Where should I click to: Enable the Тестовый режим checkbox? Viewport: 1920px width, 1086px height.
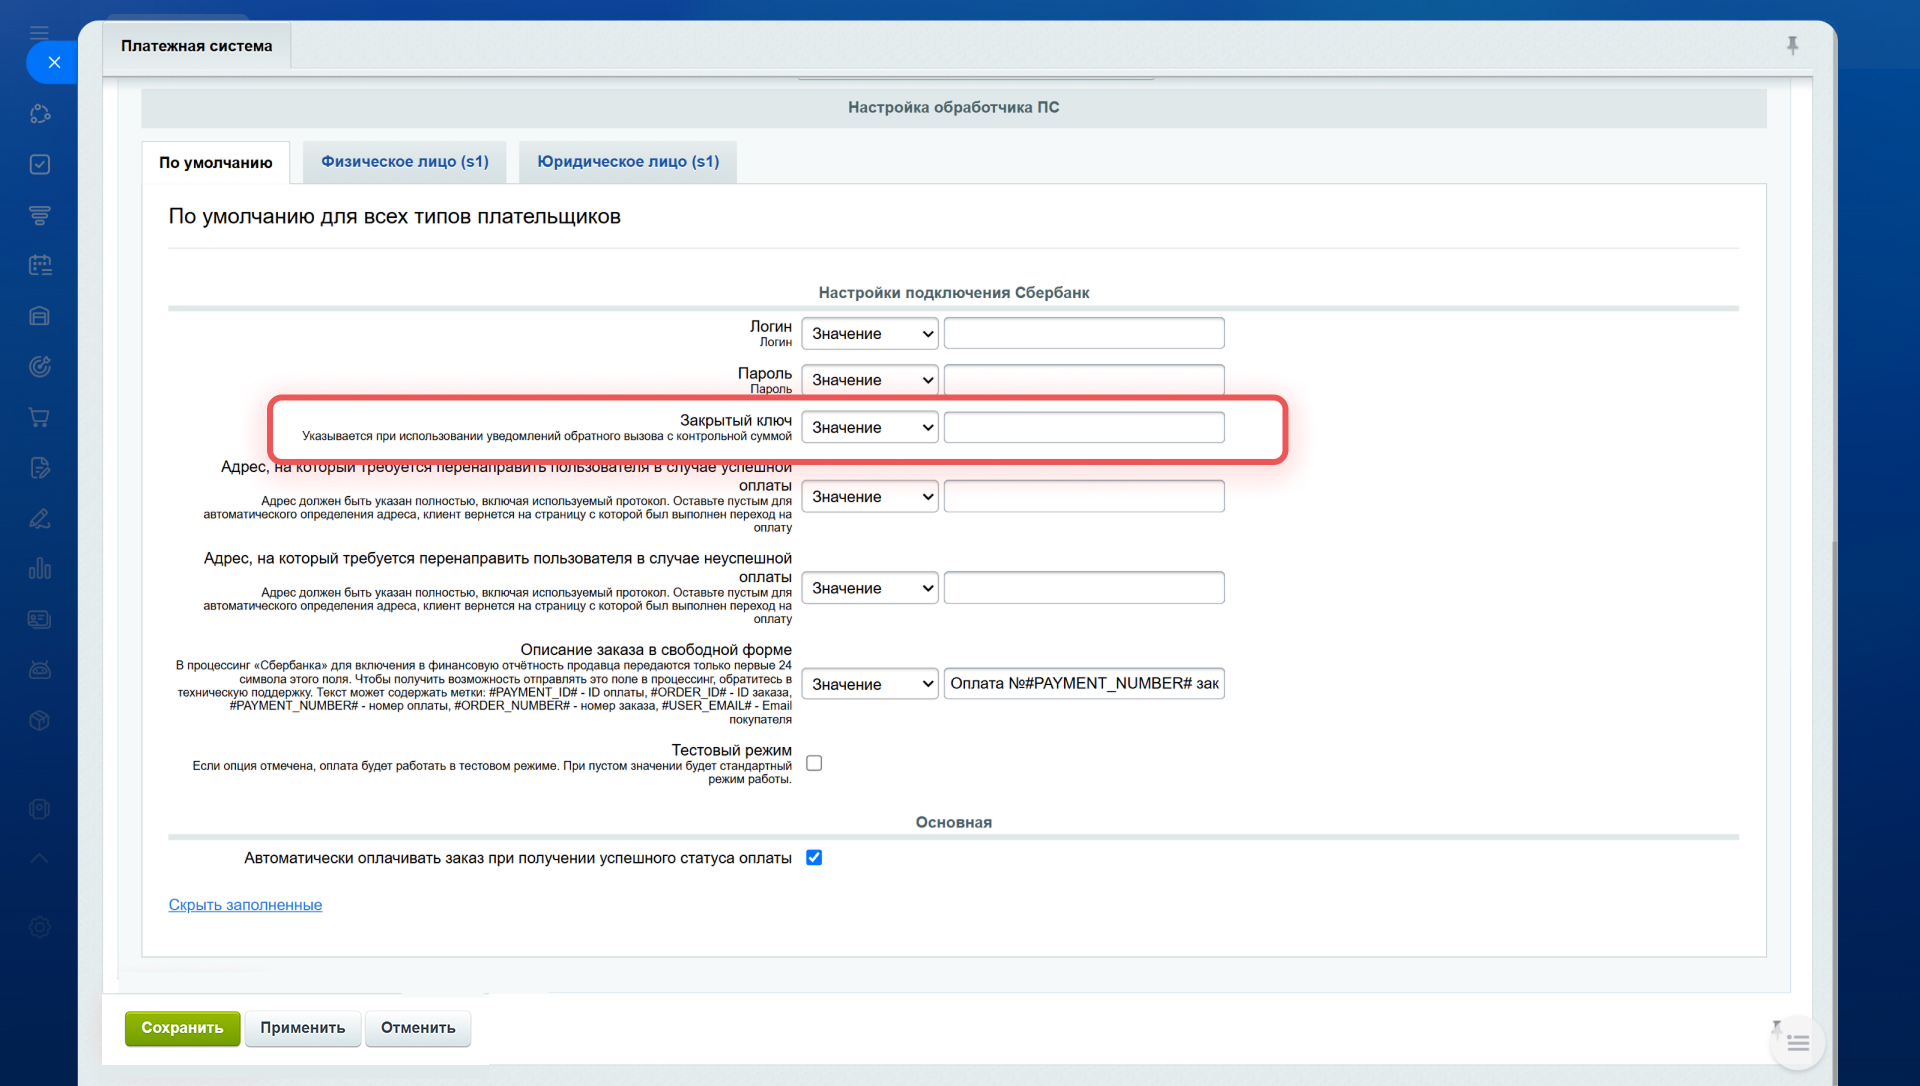(814, 763)
